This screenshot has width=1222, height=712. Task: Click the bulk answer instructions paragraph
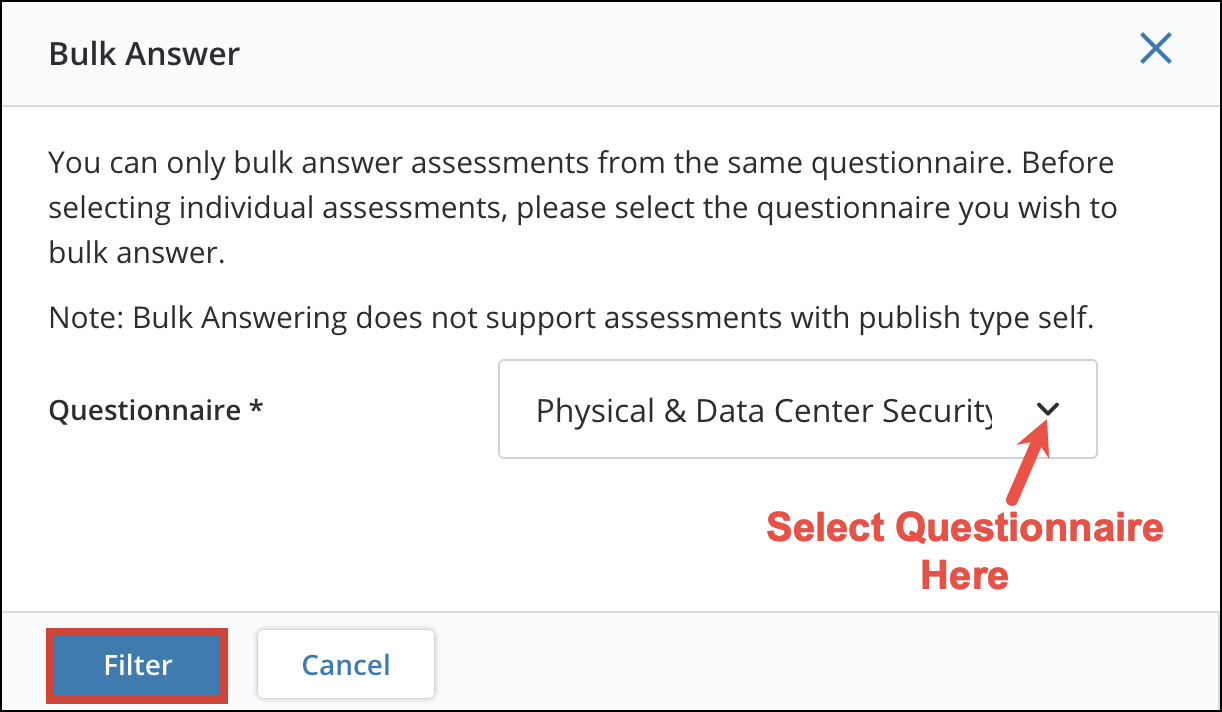(x=580, y=207)
